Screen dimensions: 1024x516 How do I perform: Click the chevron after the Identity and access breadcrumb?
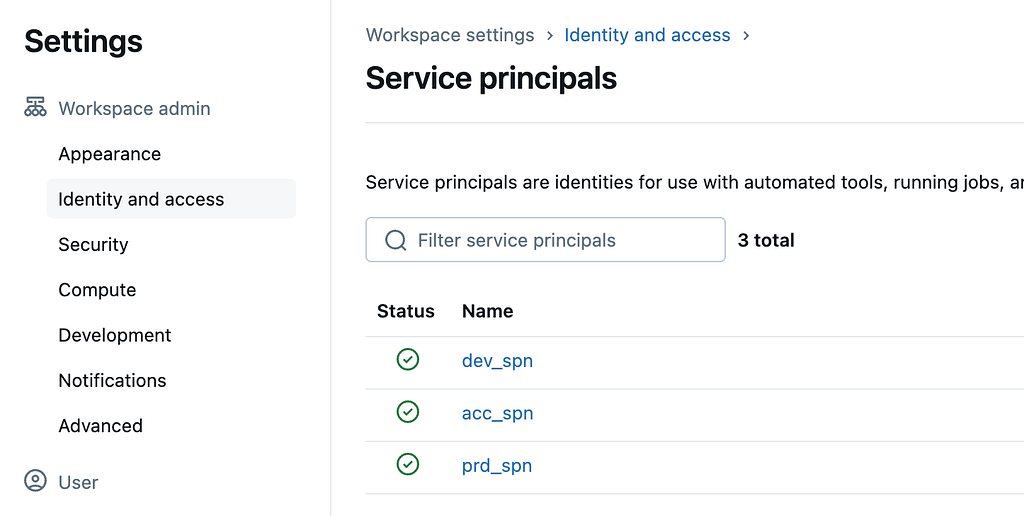746,35
